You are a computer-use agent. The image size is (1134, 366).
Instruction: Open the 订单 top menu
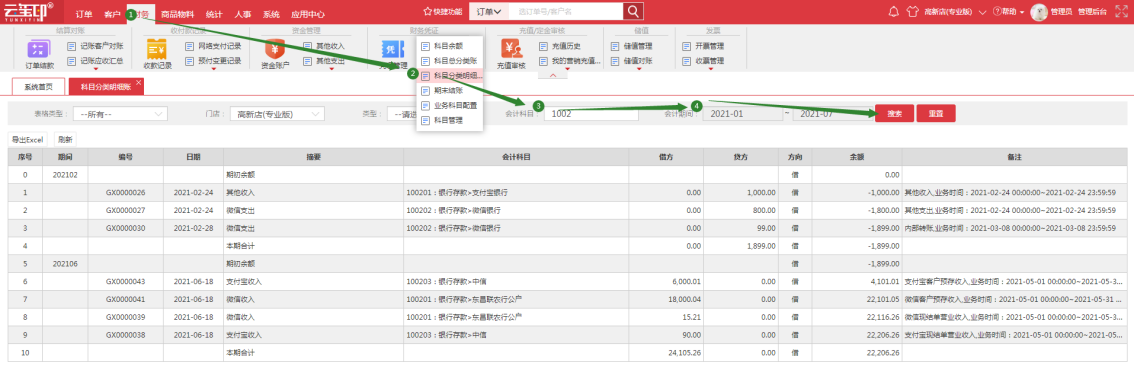pos(84,14)
